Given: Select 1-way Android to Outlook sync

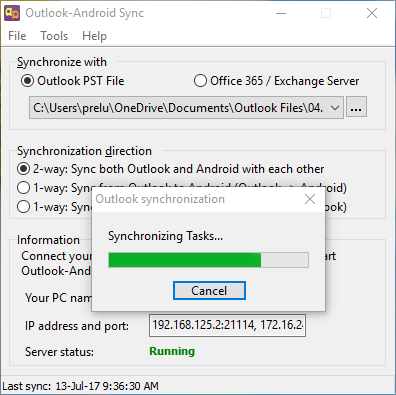Looking at the screenshot, I should (x=23, y=207).
